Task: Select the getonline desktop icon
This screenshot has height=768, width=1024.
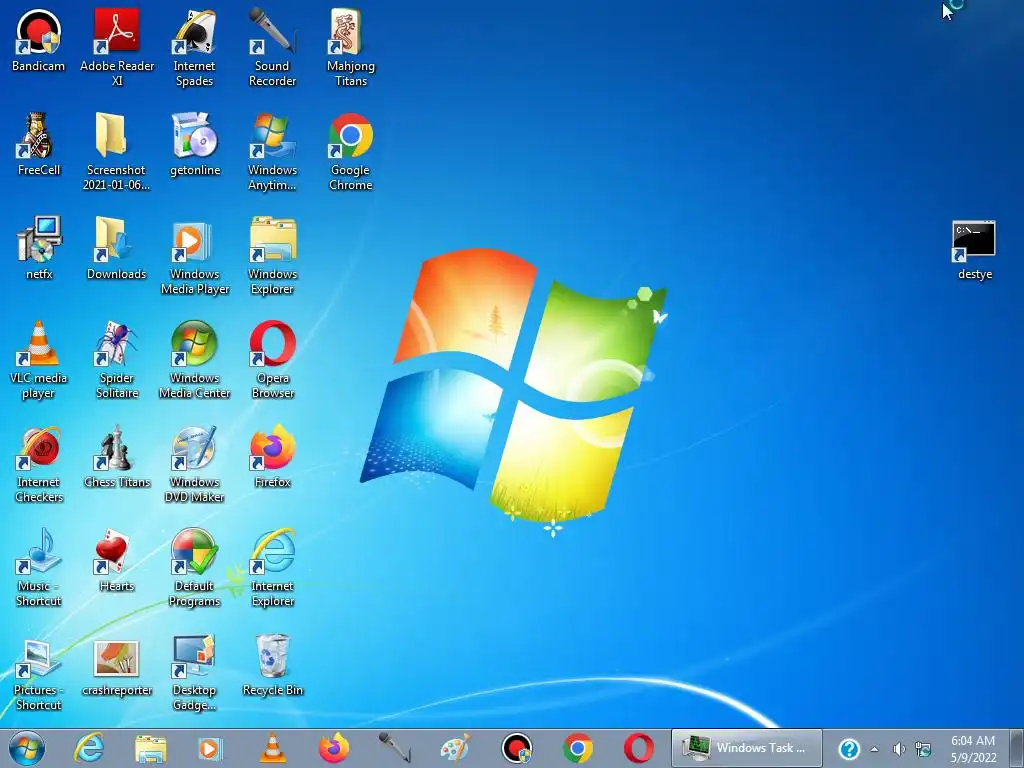Action: pyautogui.click(x=195, y=145)
